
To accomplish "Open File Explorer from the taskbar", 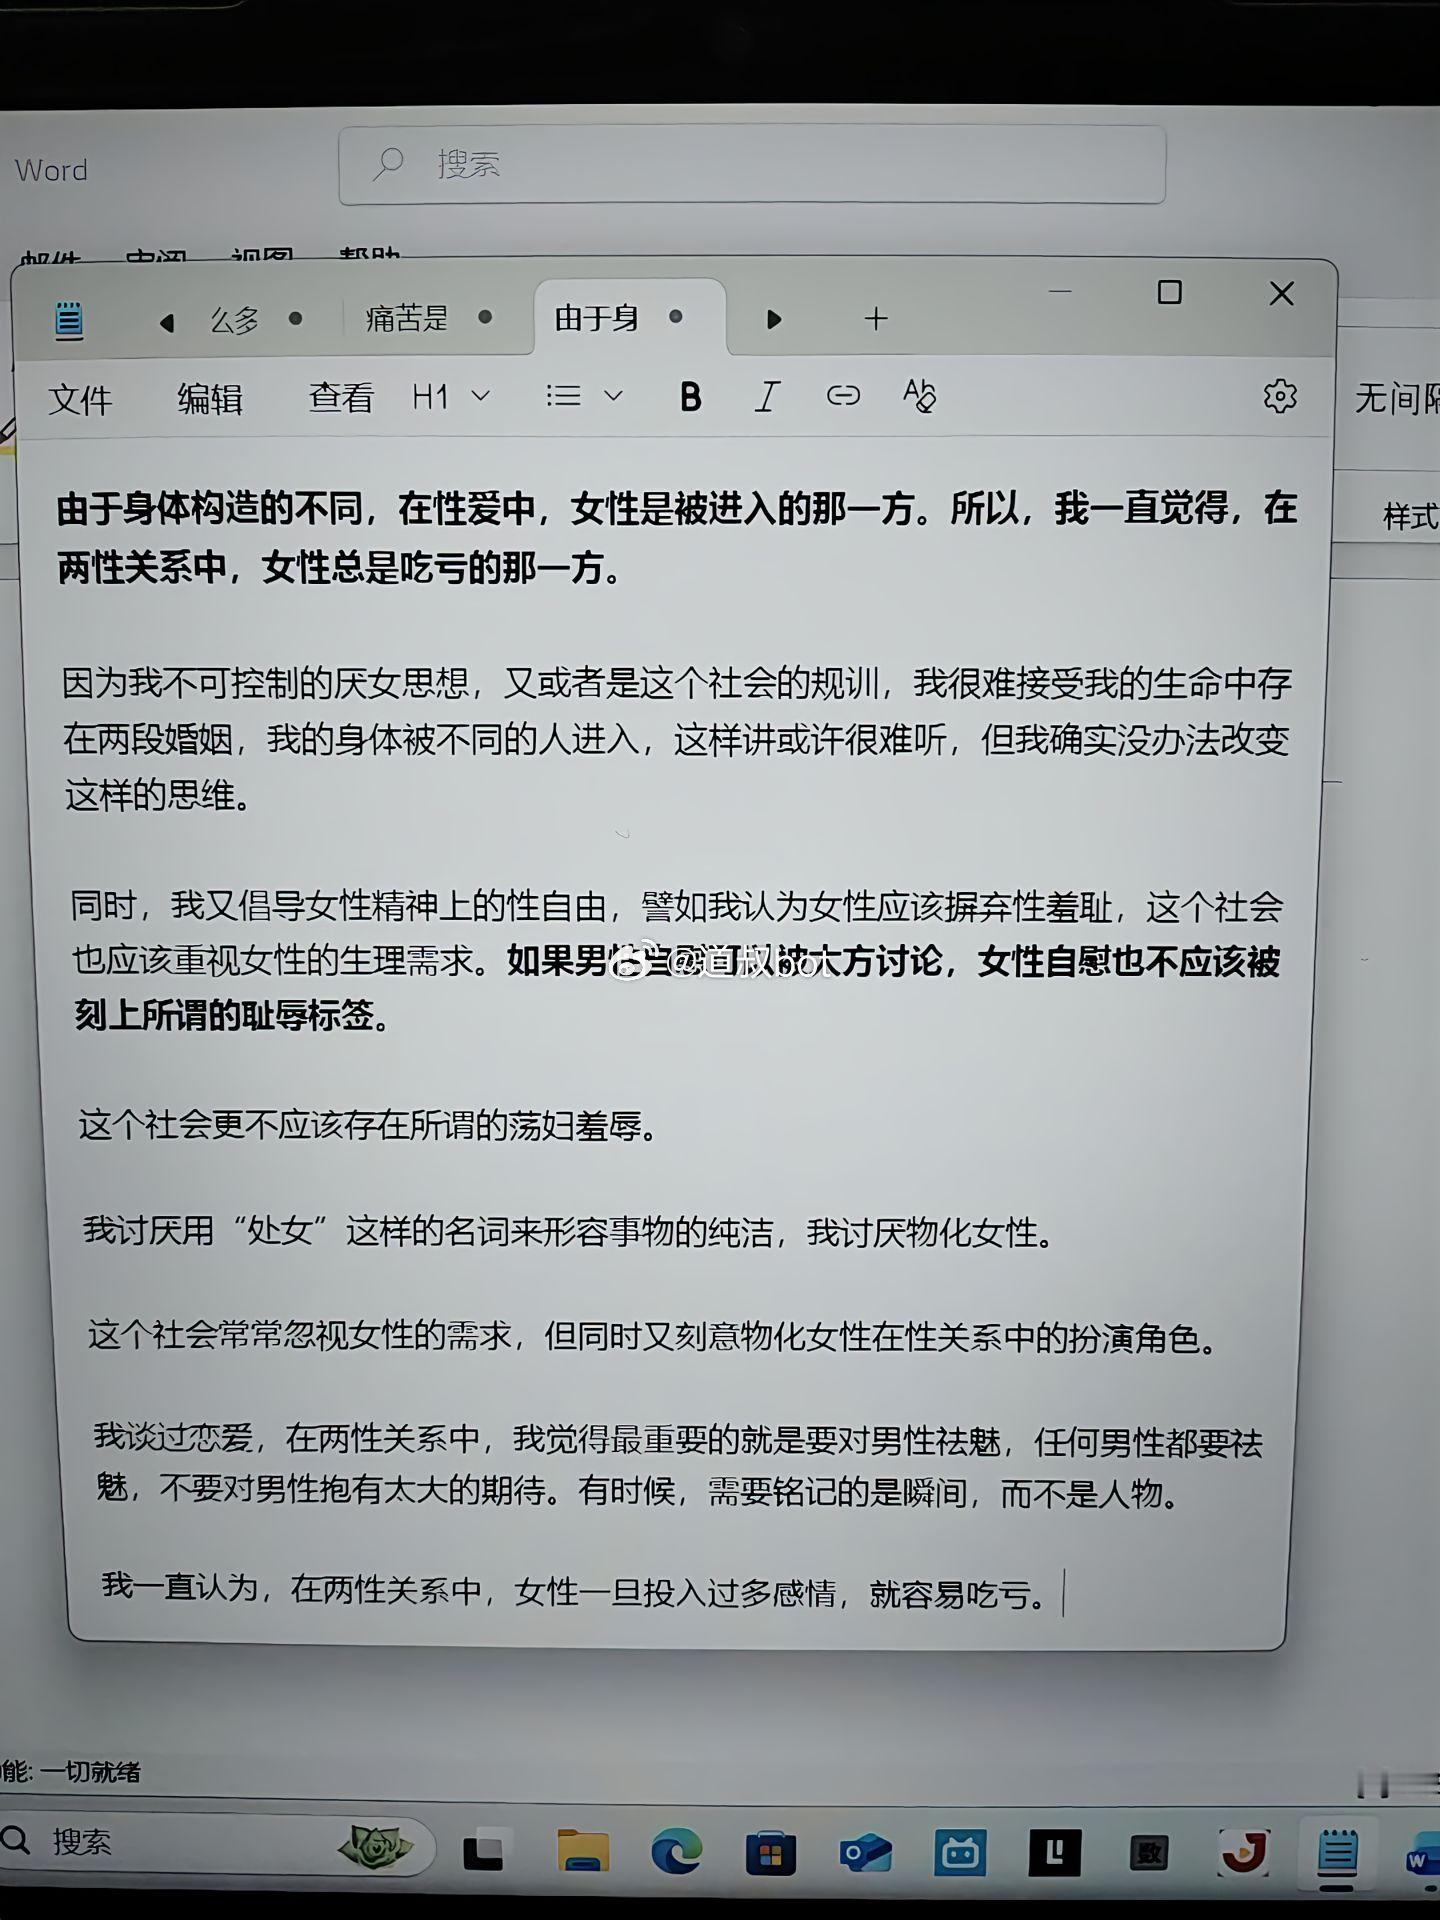I will 583,1853.
